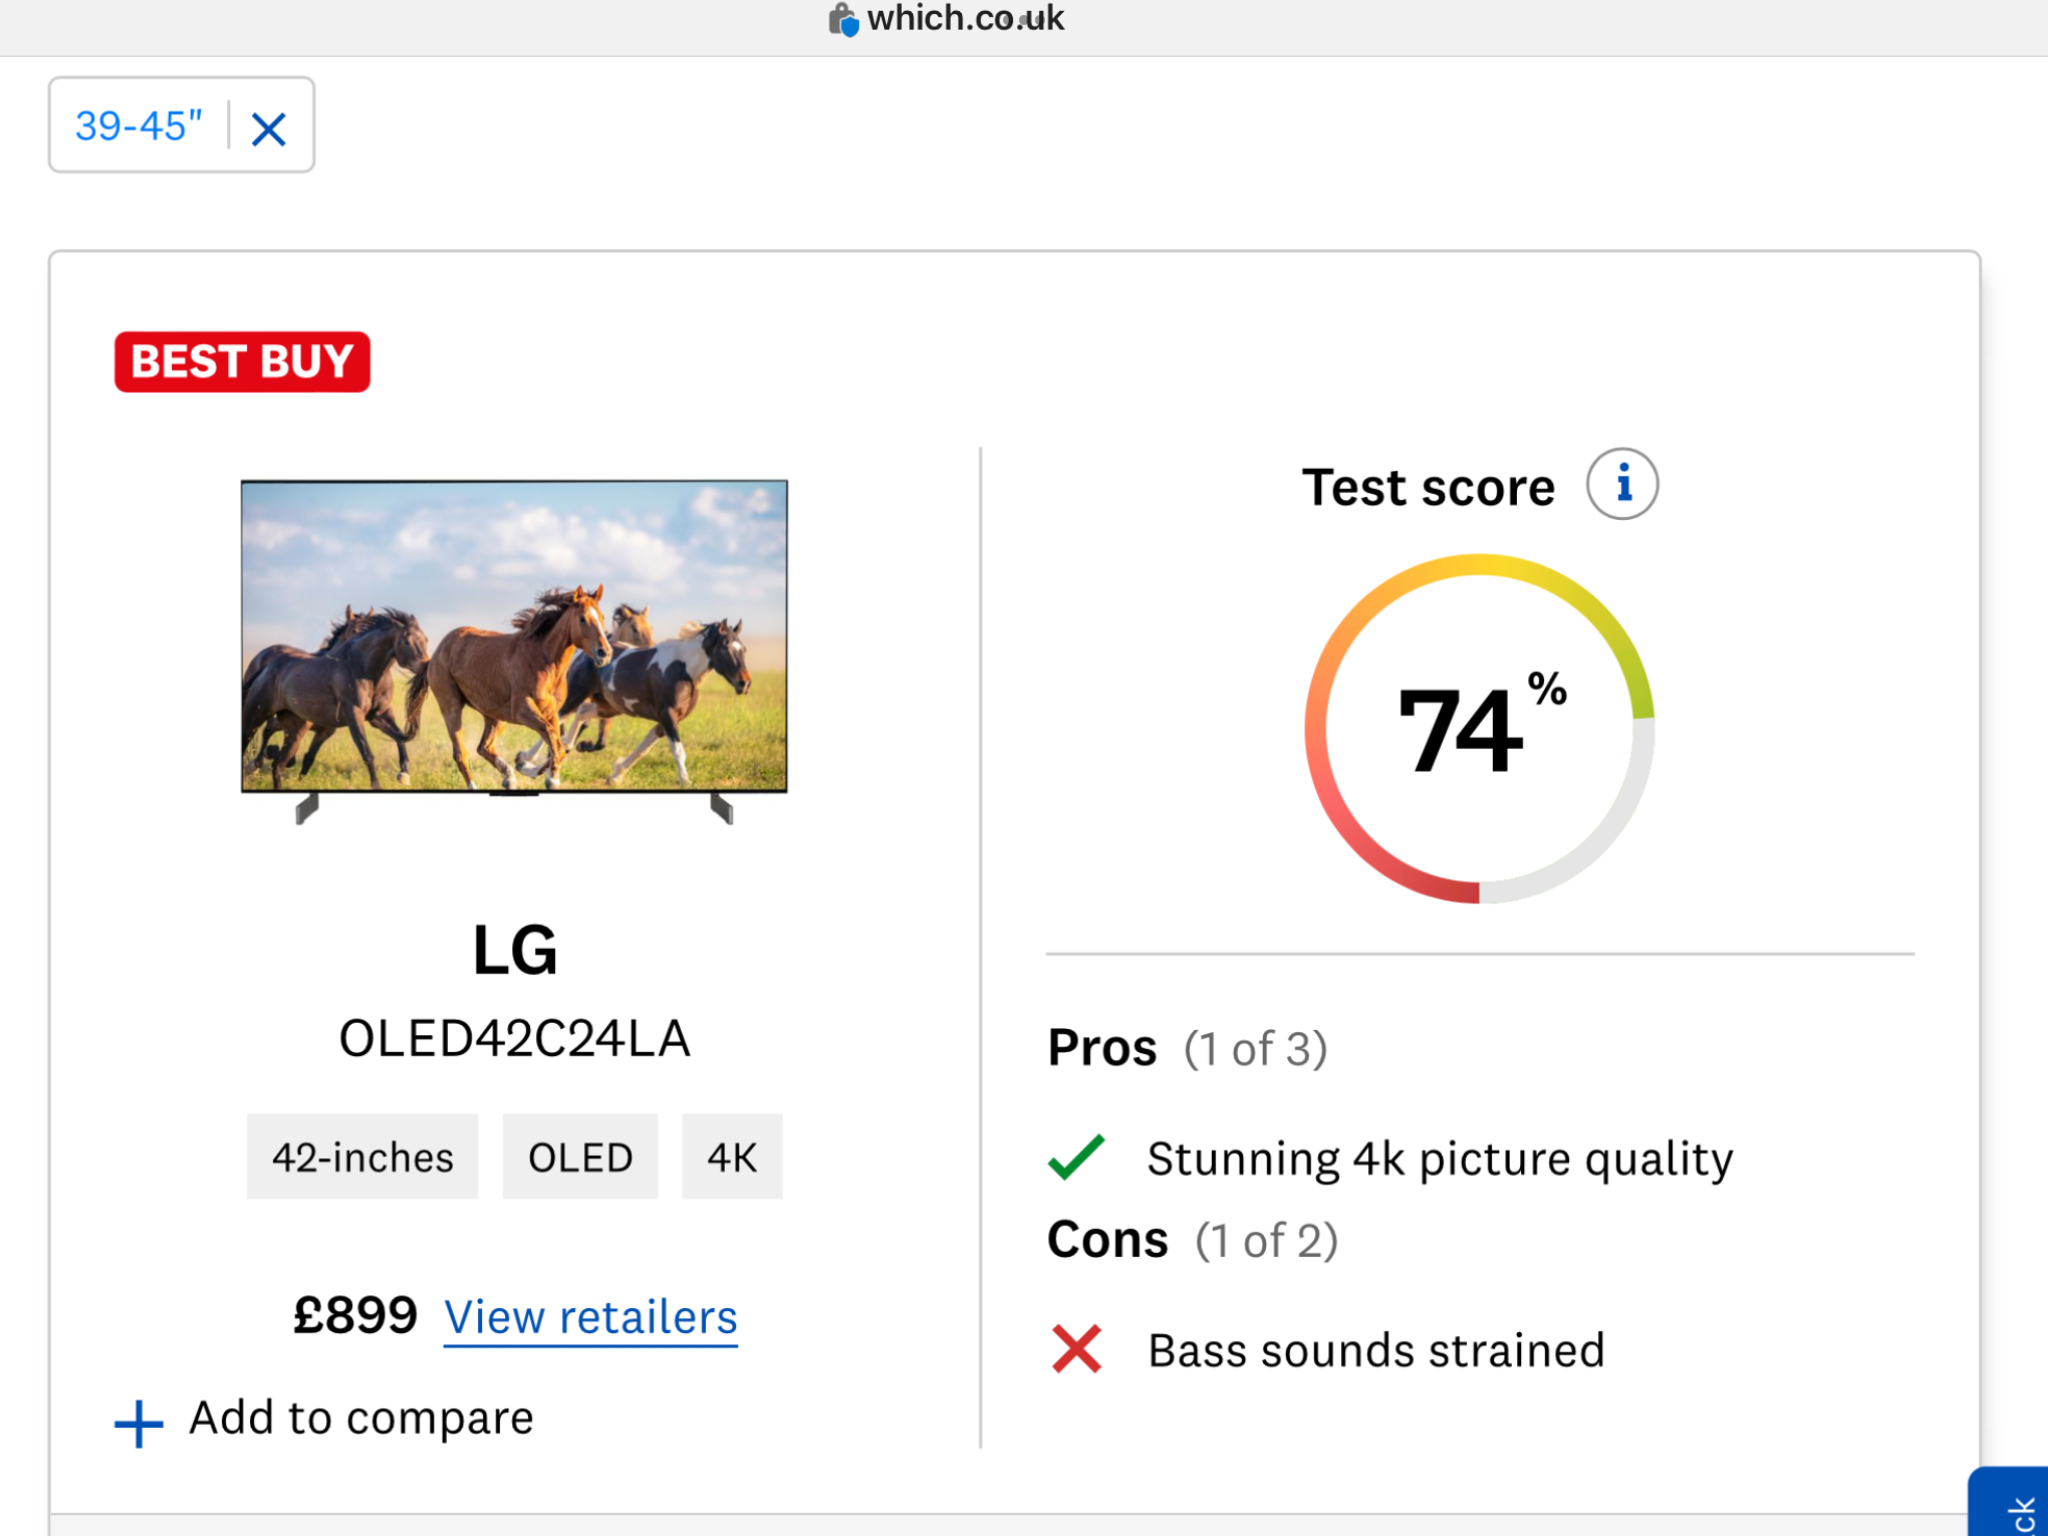
Task: Click the 39-45" filter chip label
Action: [138, 126]
